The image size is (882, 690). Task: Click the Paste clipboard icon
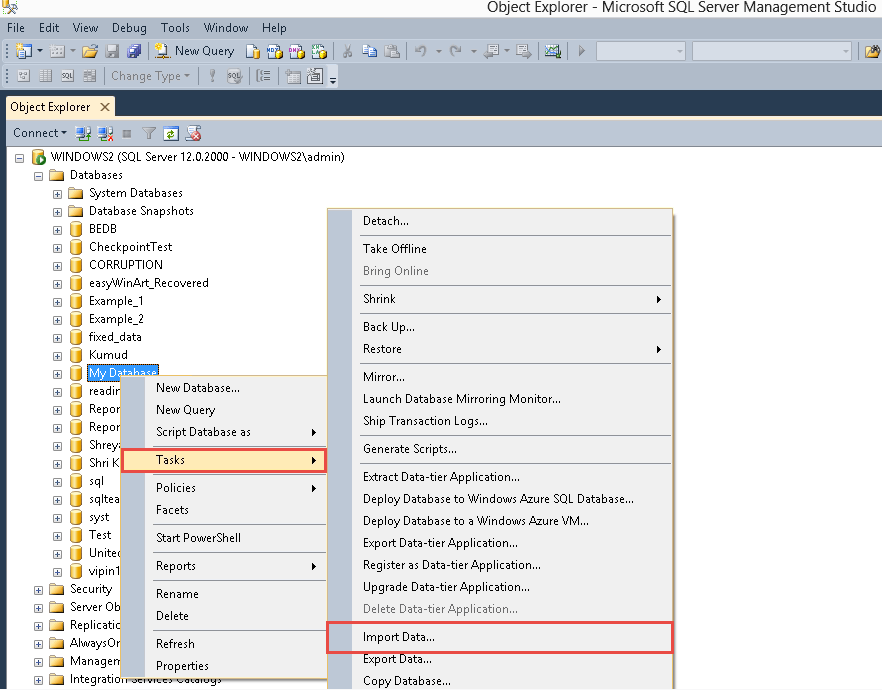point(392,51)
